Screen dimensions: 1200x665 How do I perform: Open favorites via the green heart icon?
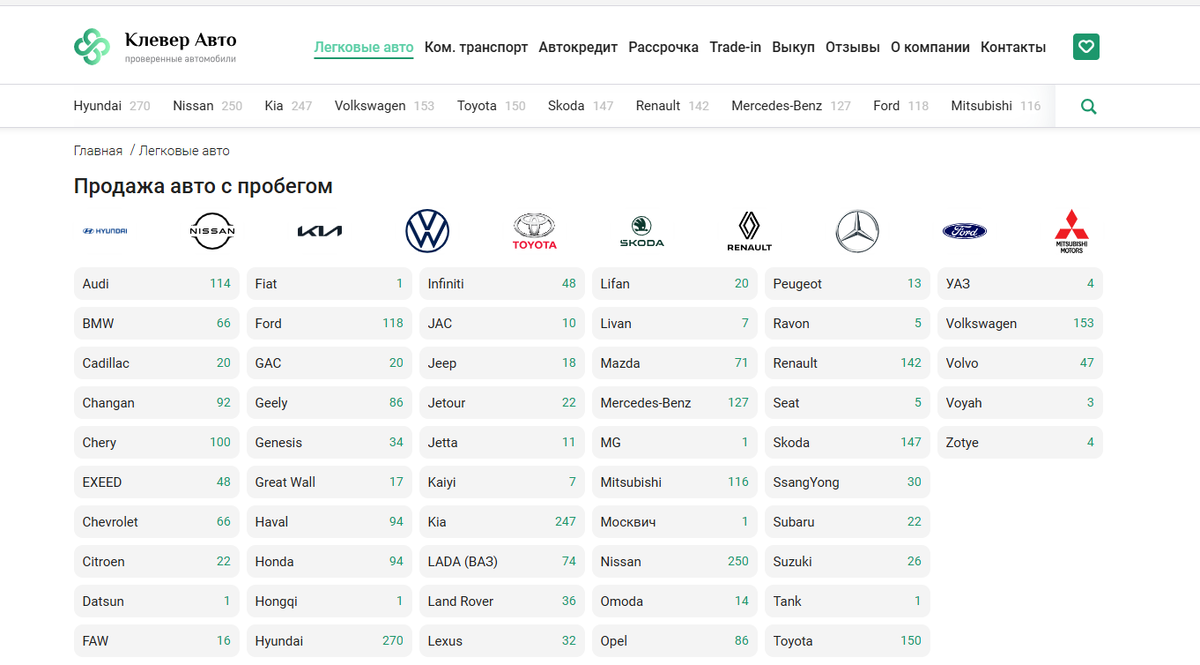tap(1086, 46)
